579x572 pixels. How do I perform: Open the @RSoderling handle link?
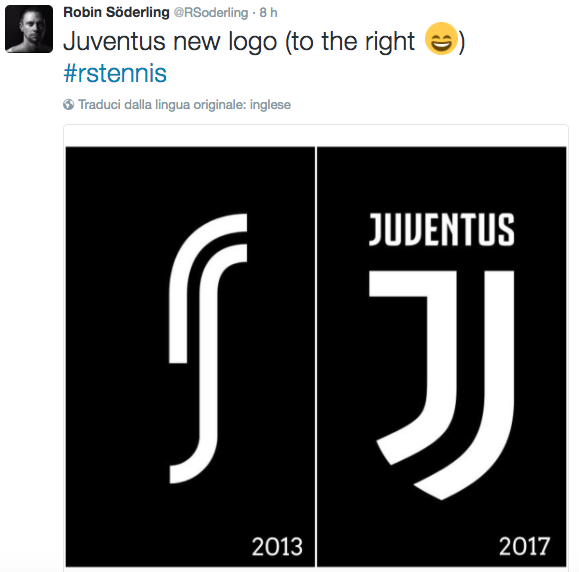click(x=211, y=13)
